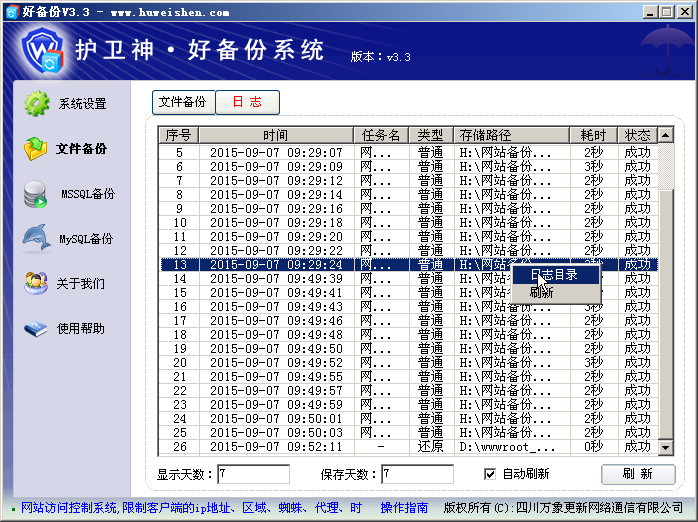Click the 刷新 button
The height and width of the screenshot is (522, 698).
pyautogui.click(x=638, y=474)
